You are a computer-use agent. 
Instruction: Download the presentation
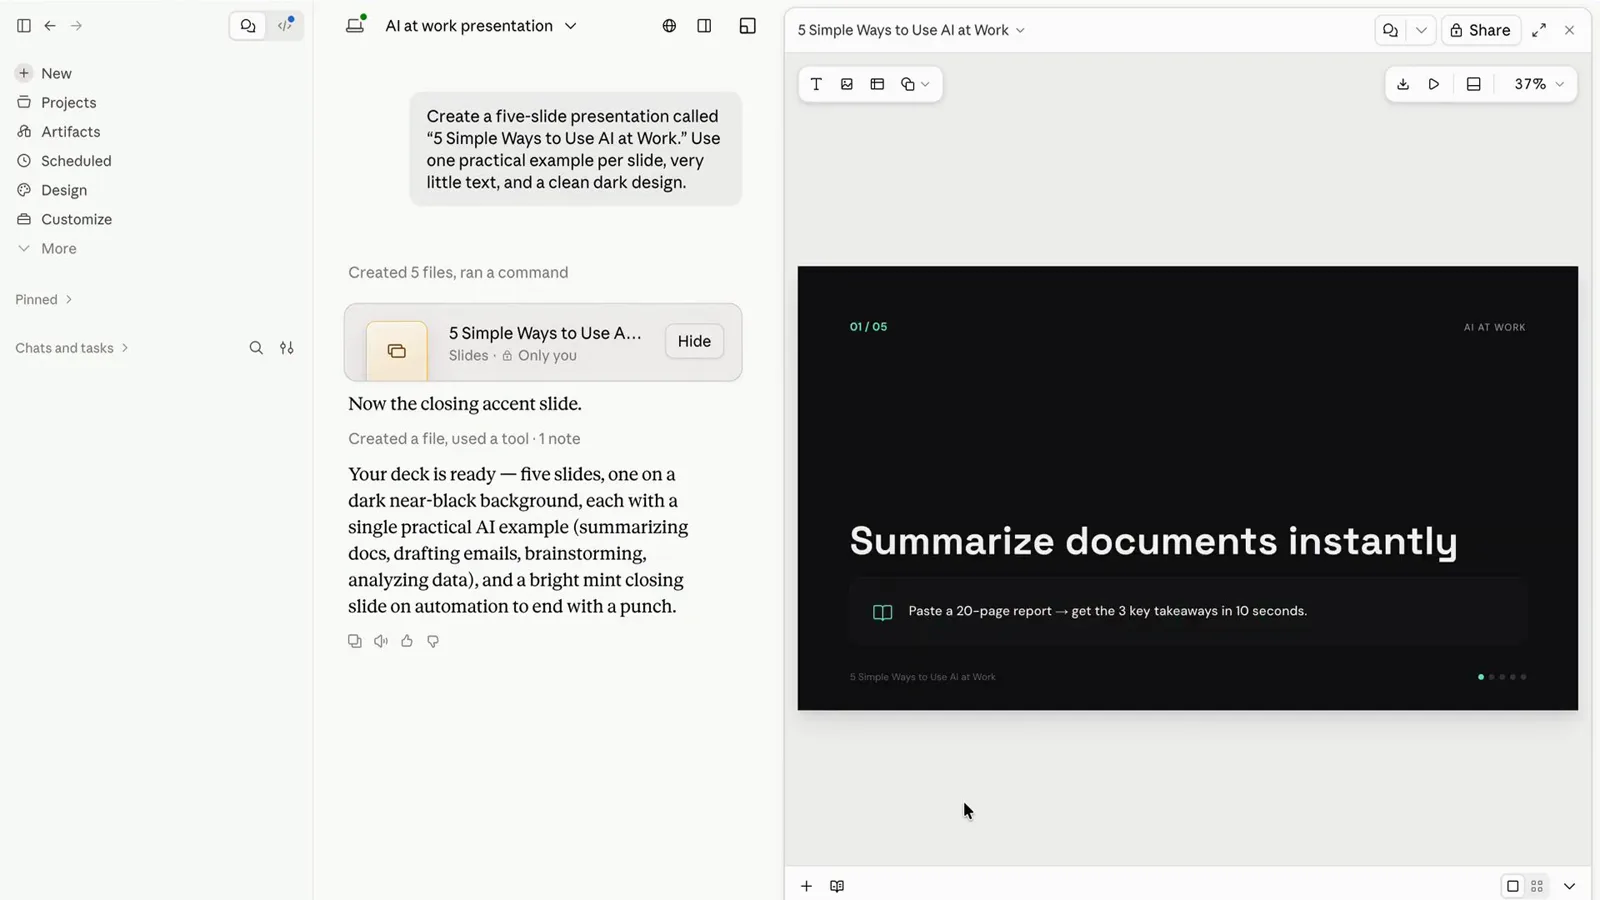tap(1403, 84)
